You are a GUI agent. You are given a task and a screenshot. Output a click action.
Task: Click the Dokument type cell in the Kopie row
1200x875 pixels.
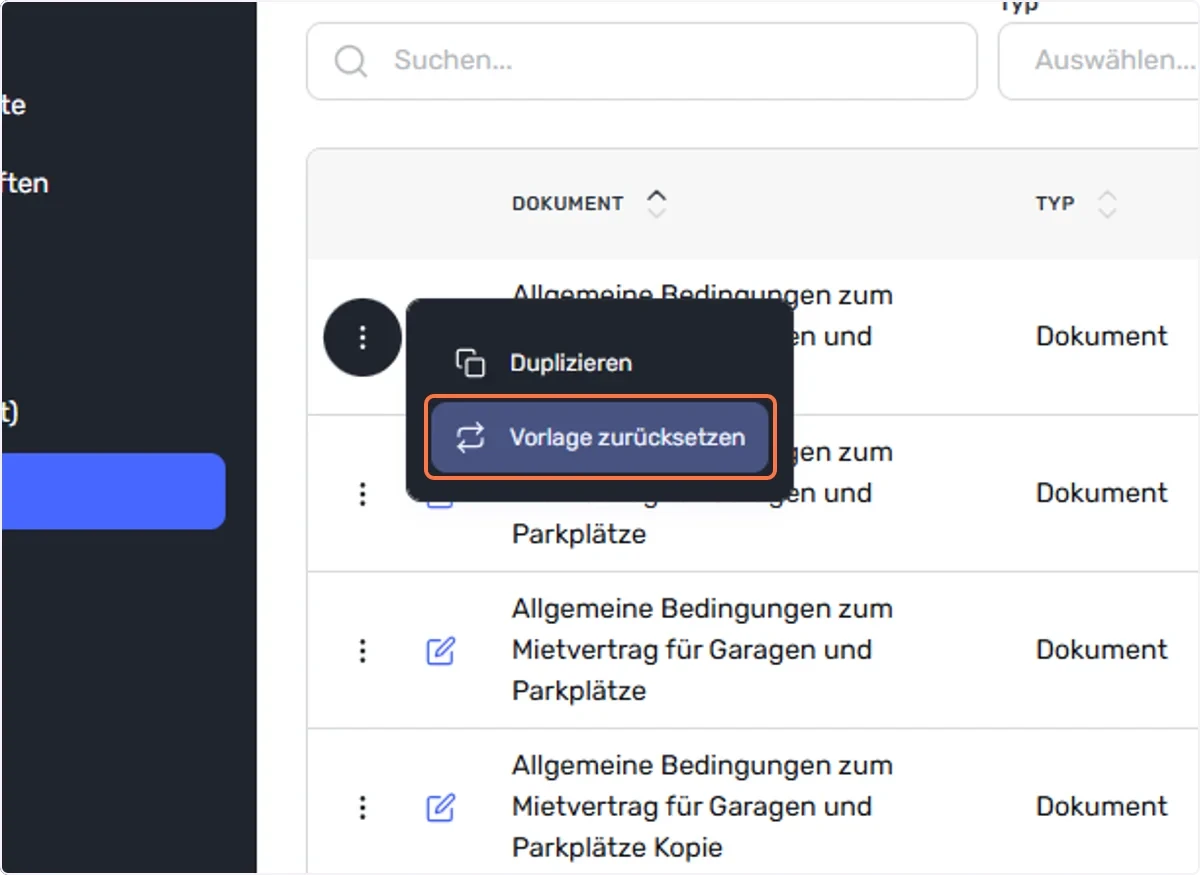(x=1101, y=807)
